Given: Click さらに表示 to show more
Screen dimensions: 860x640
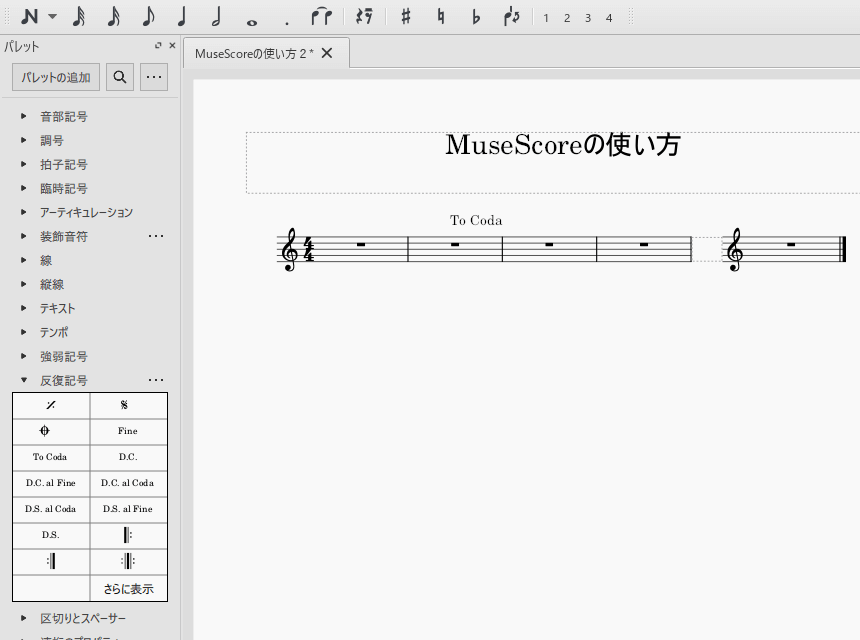Looking at the screenshot, I should pos(128,589).
